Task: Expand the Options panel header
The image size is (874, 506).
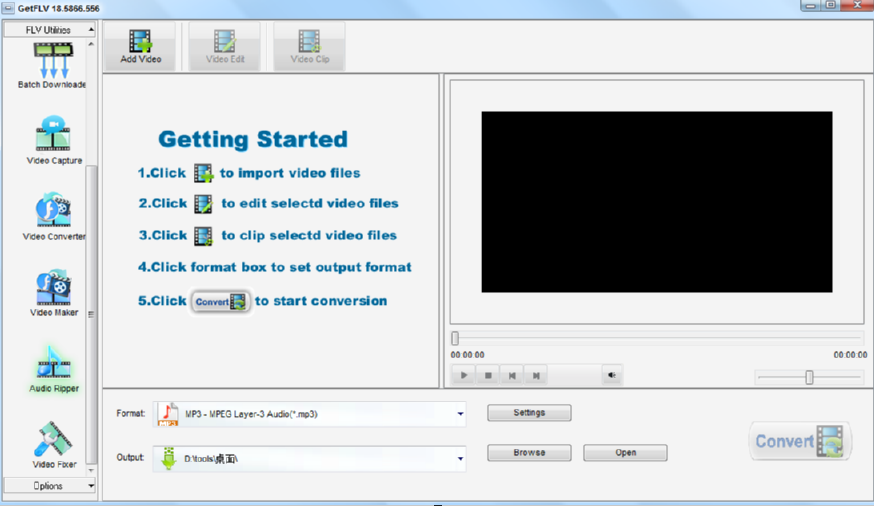Action: pyautogui.click(x=50, y=486)
